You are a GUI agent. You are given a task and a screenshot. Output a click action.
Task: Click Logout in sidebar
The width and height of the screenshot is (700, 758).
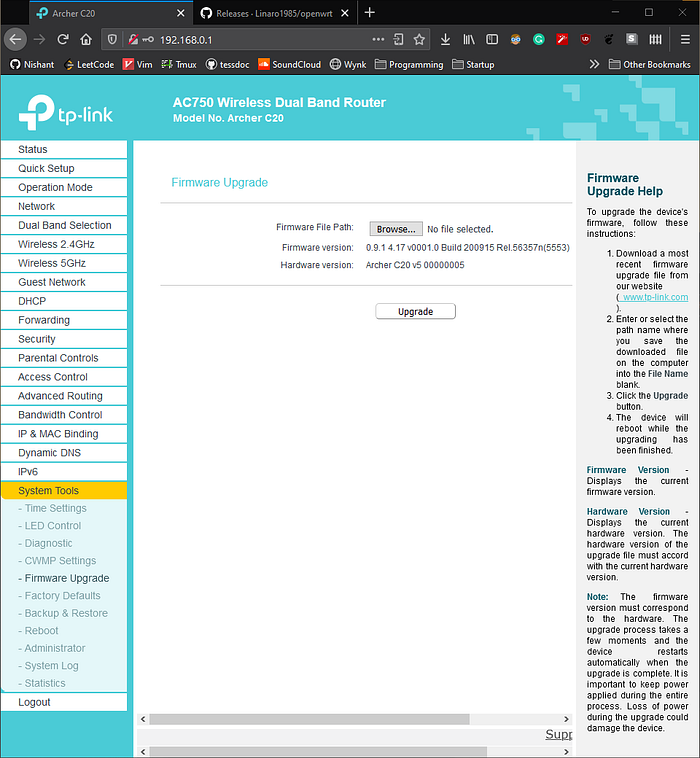click(x=64, y=702)
